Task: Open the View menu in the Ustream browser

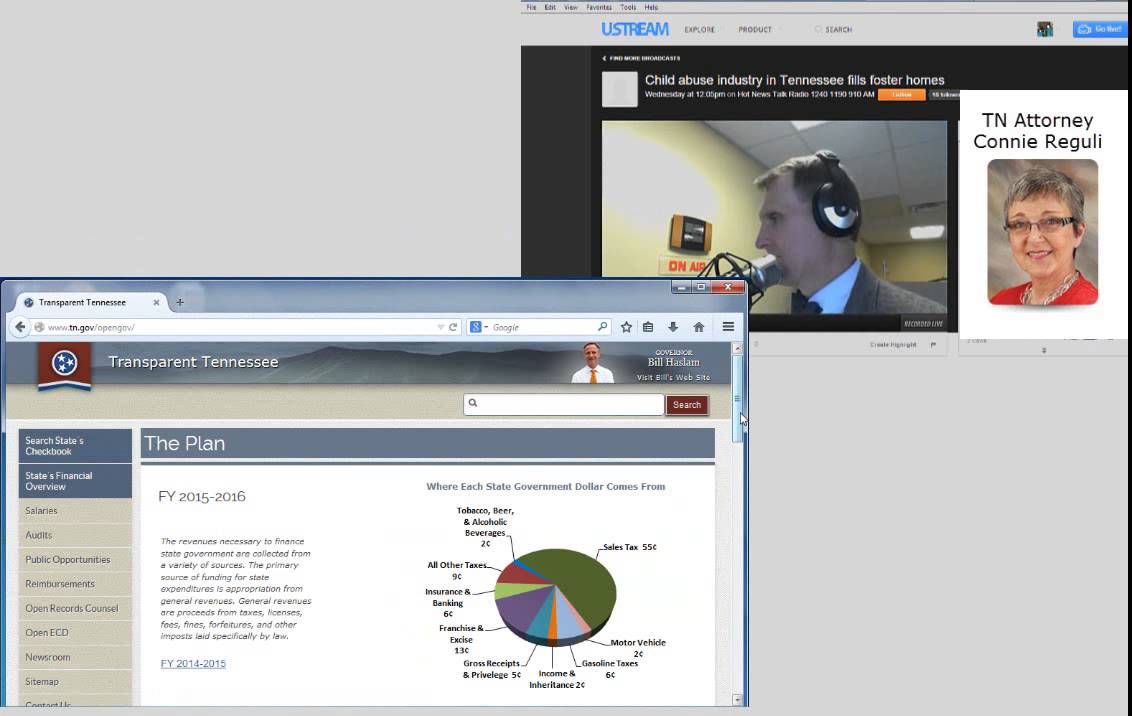Action: (x=571, y=7)
